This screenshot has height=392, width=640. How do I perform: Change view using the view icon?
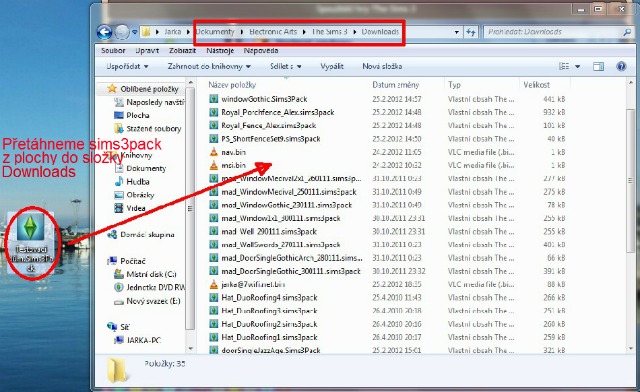(564, 66)
